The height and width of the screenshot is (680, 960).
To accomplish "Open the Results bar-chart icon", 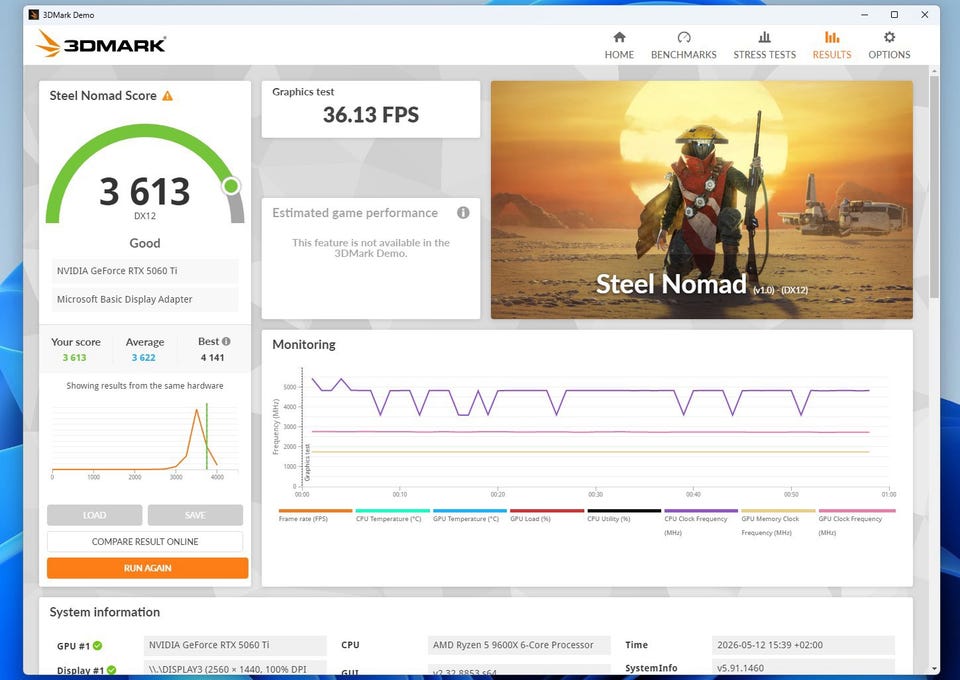I will pos(831,37).
